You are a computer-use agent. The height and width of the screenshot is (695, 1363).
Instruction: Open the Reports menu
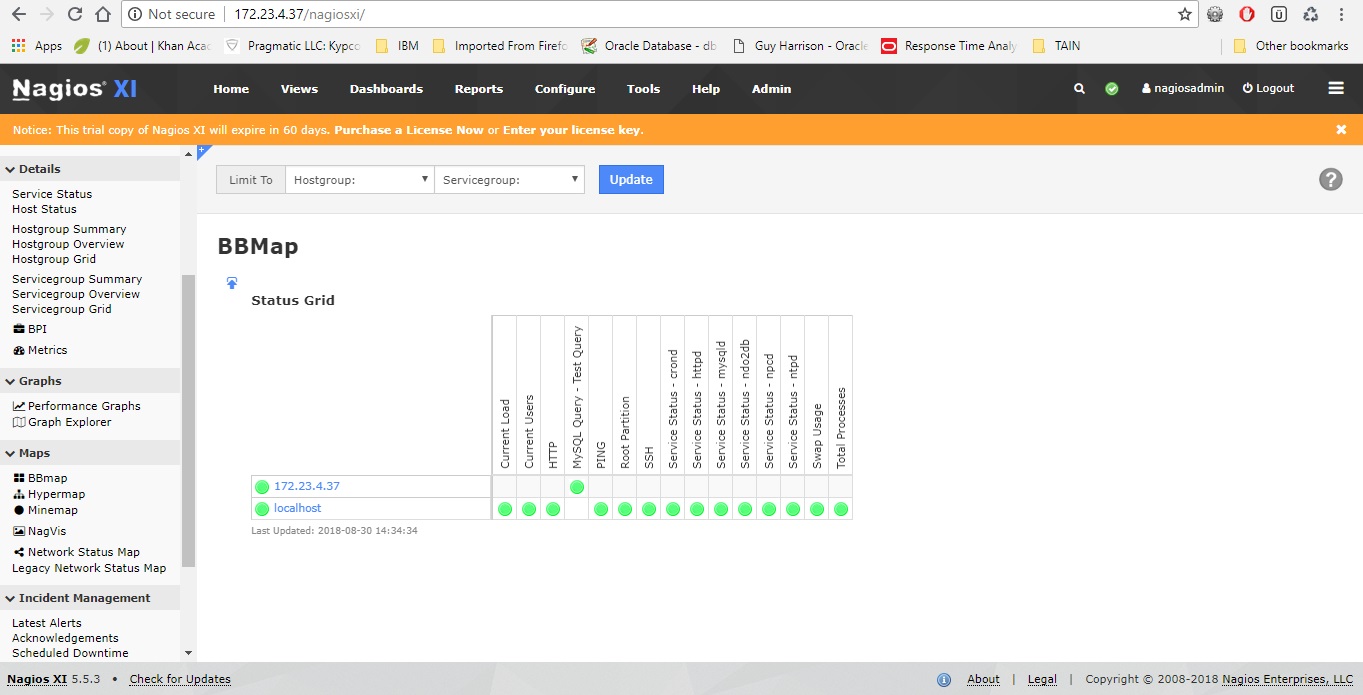479,89
